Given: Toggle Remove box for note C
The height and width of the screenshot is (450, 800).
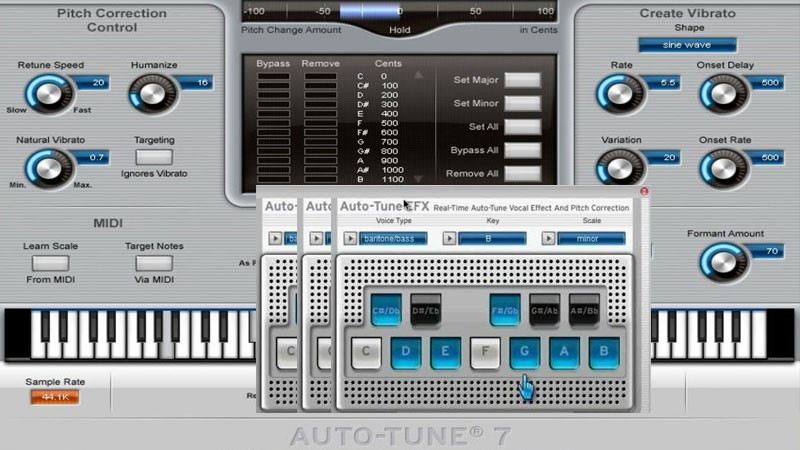Looking at the screenshot, I should pyautogui.click(x=320, y=77).
